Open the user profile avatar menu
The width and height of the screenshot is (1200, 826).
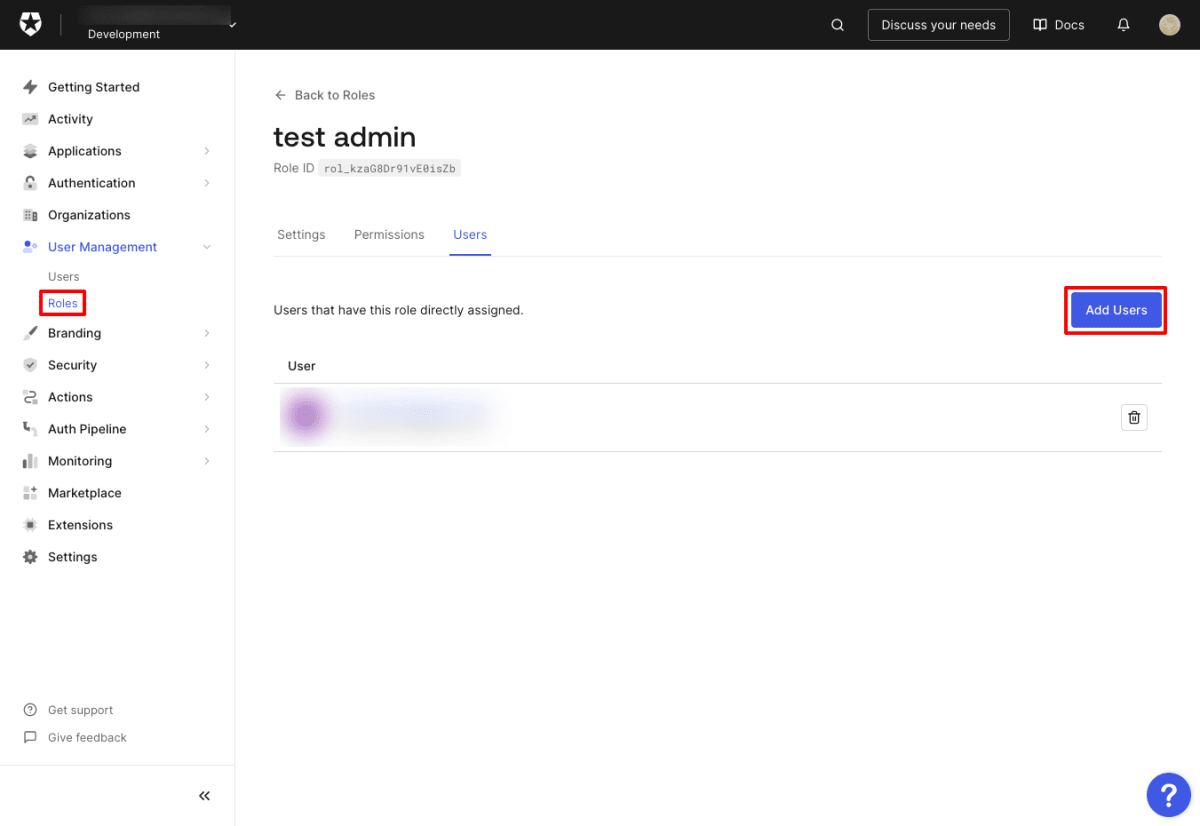(1170, 25)
